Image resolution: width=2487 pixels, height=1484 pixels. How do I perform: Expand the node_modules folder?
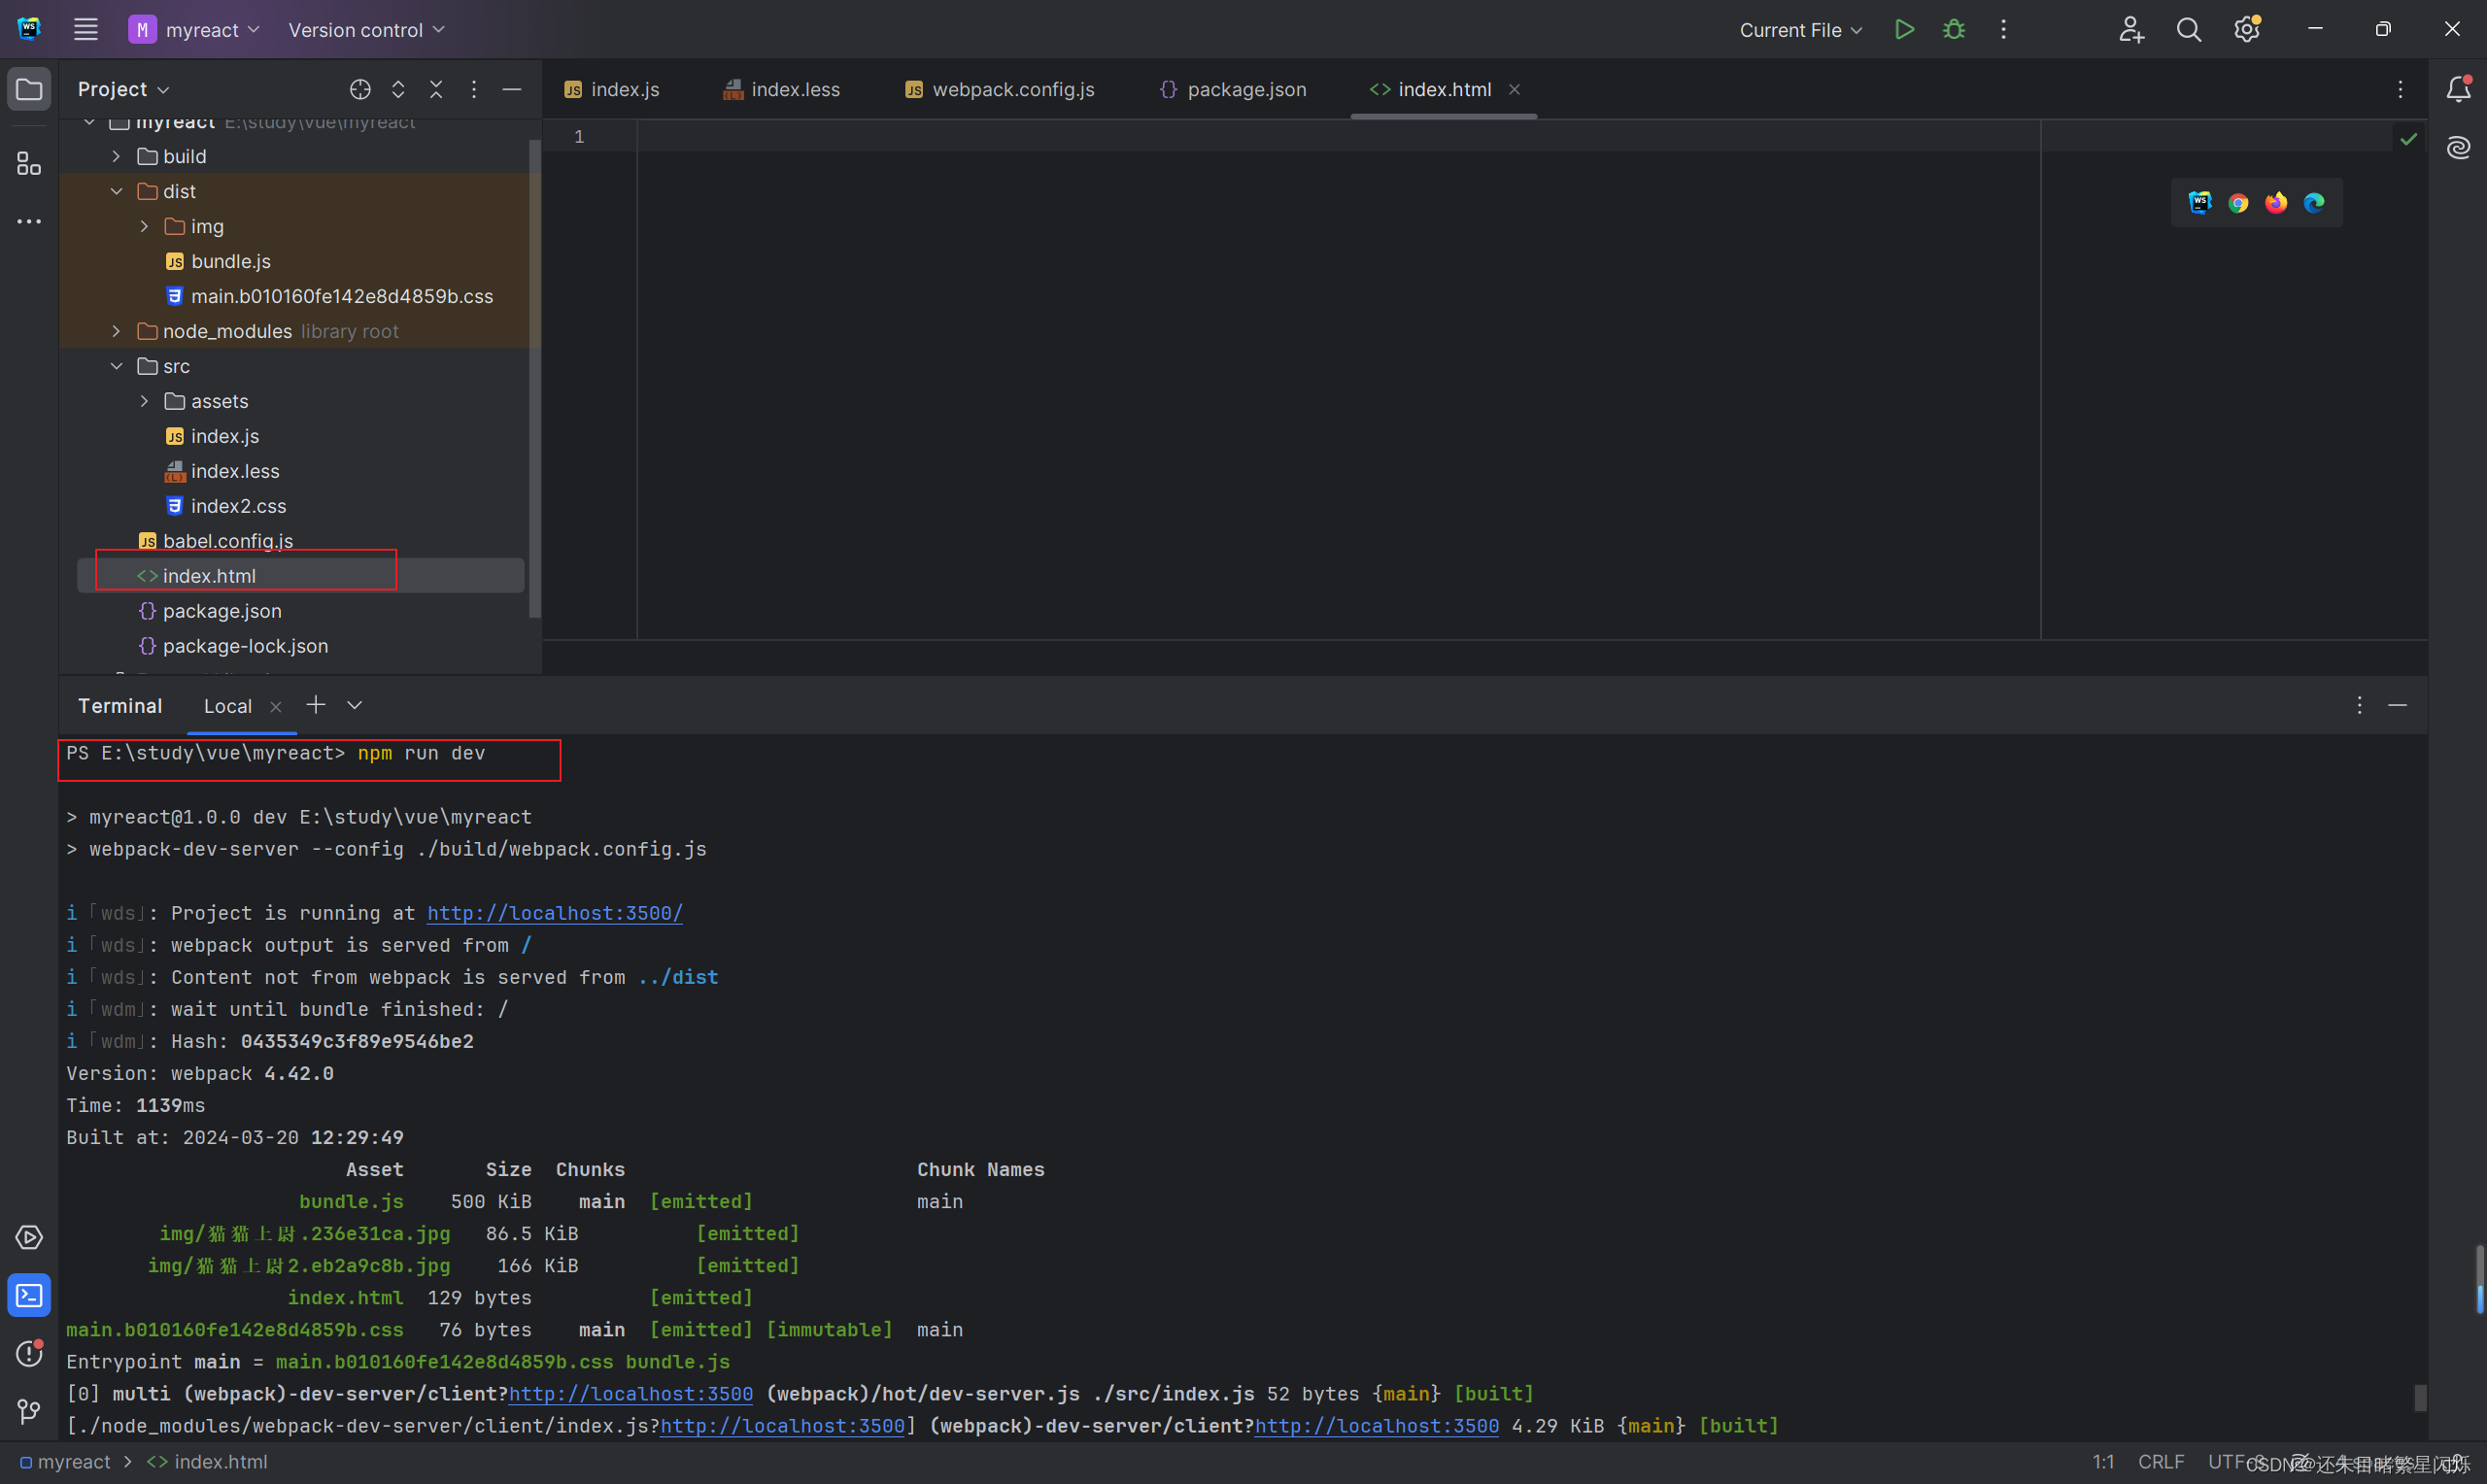coord(117,331)
